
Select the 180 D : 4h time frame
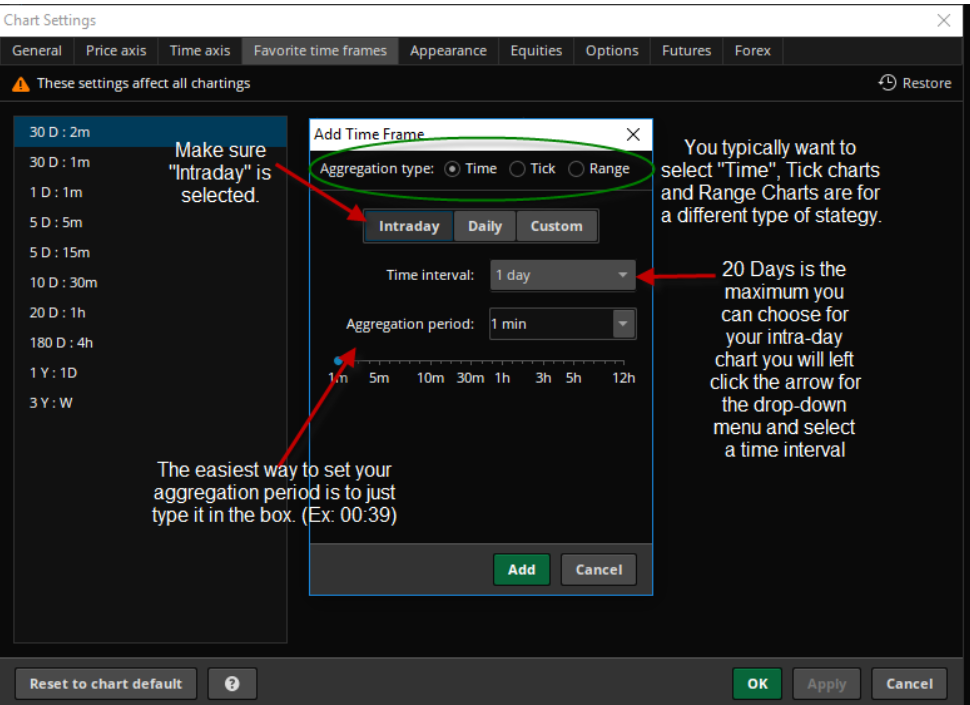pyautogui.click(x=150, y=343)
